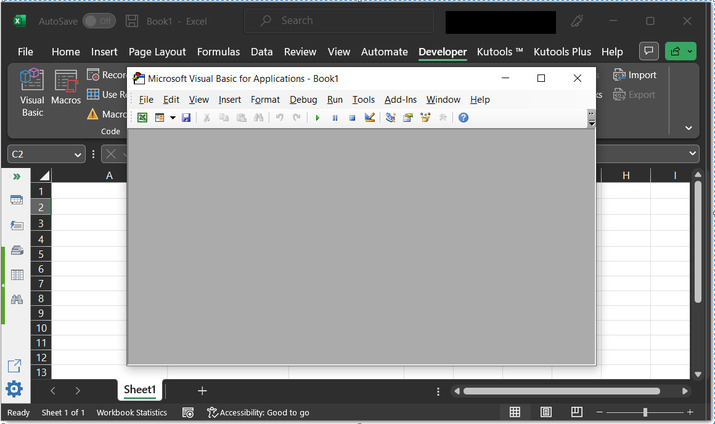This screenshot has width=715, height=424.
Task: Click Workbook Statistics in status bar
Action: pyautogui.click(x=132, y=413)
